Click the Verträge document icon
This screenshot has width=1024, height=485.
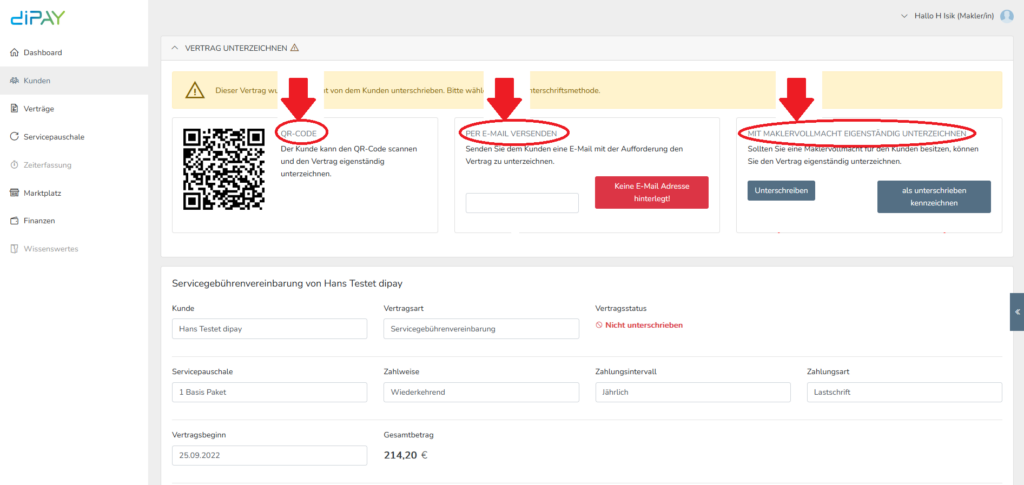click(14, 108)
